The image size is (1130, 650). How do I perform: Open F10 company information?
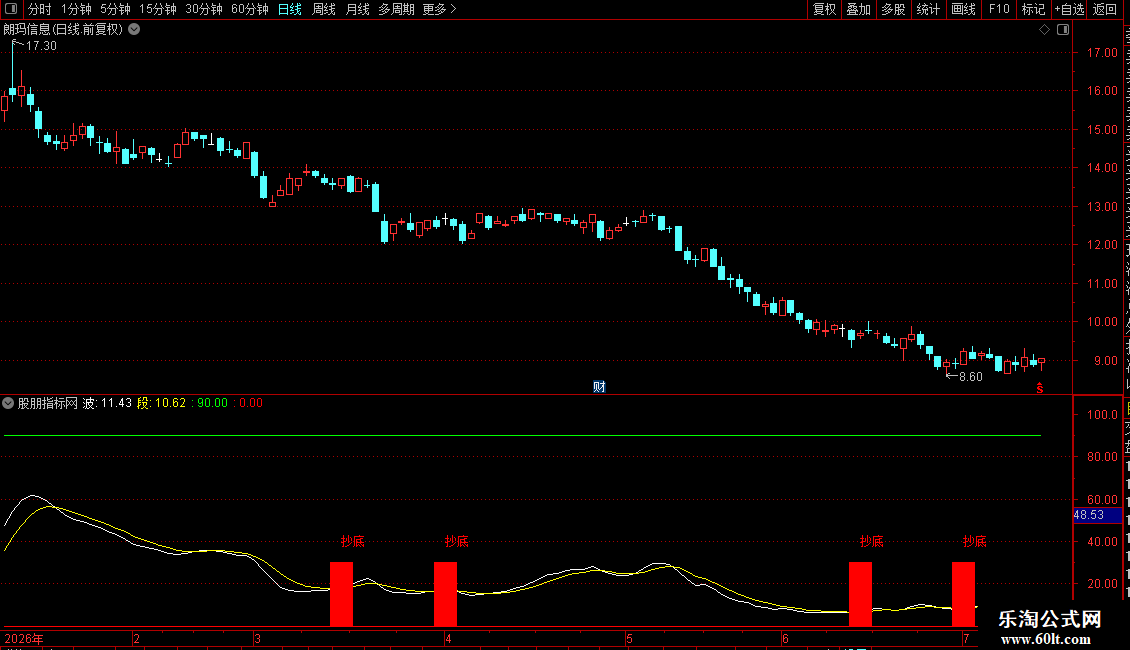[x=999, y=9]
